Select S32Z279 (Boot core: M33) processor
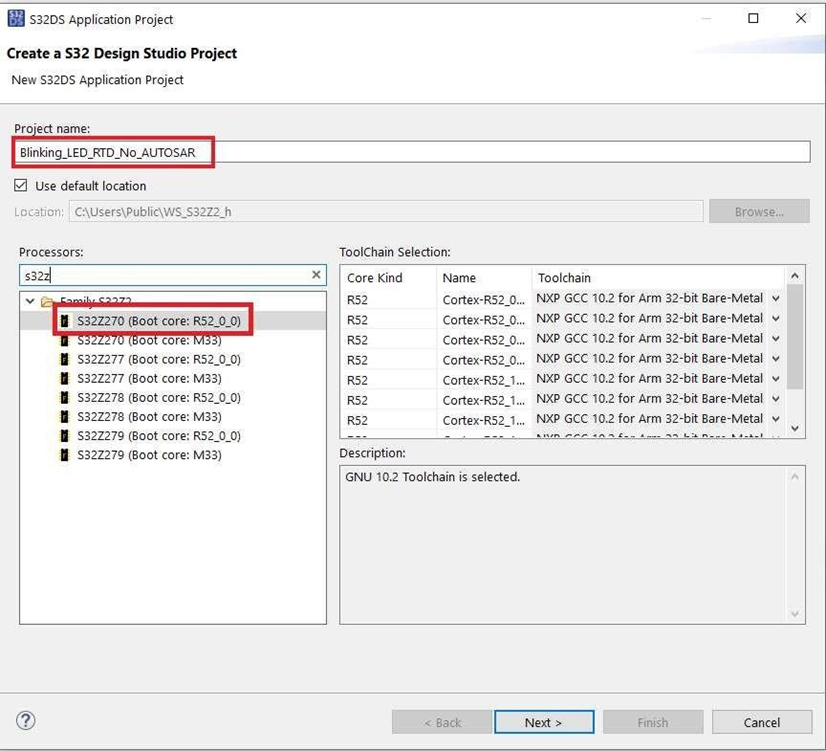826x751 pixels. click(x=149, y=454)
